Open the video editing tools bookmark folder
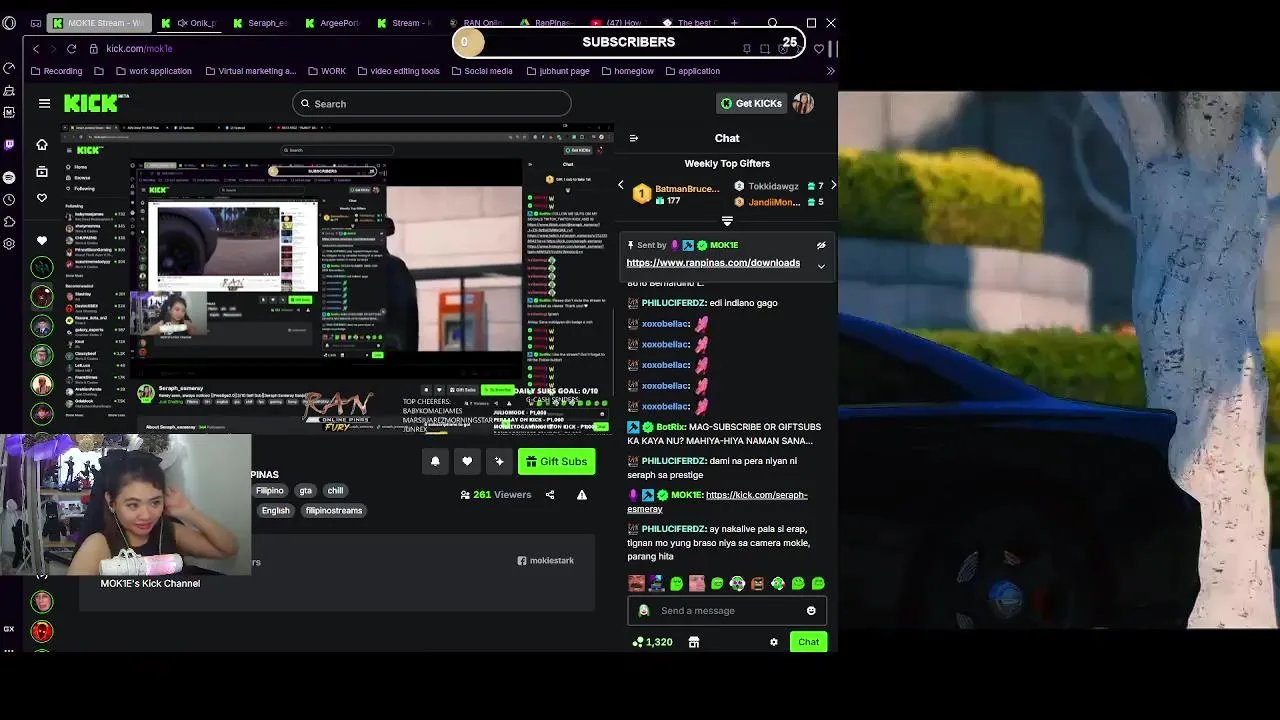 point(397,71)
